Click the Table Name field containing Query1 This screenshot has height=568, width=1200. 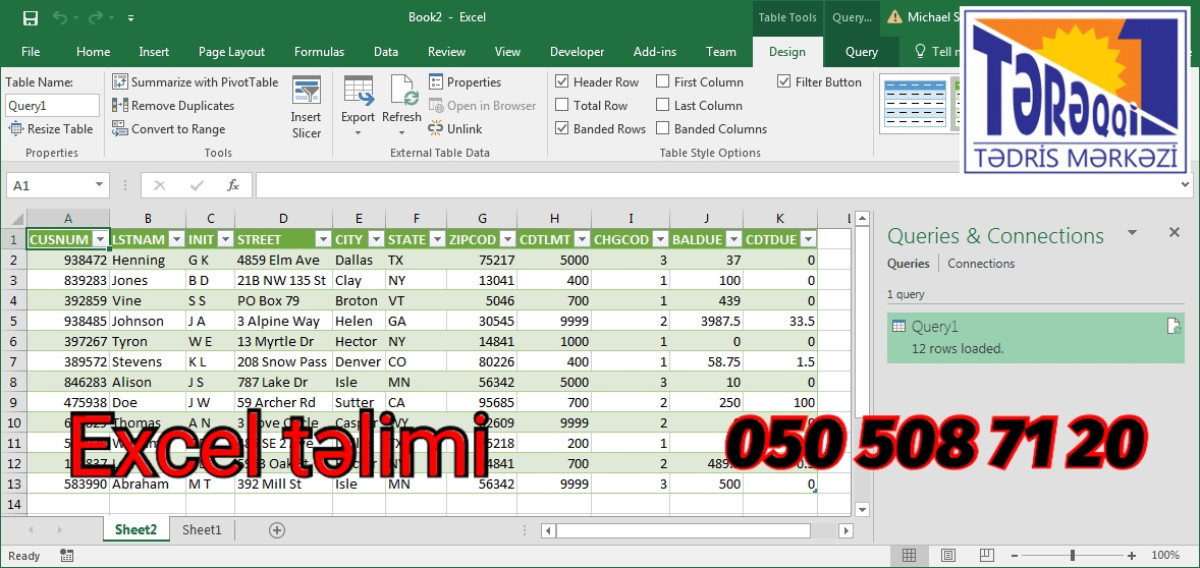(52, 105)
